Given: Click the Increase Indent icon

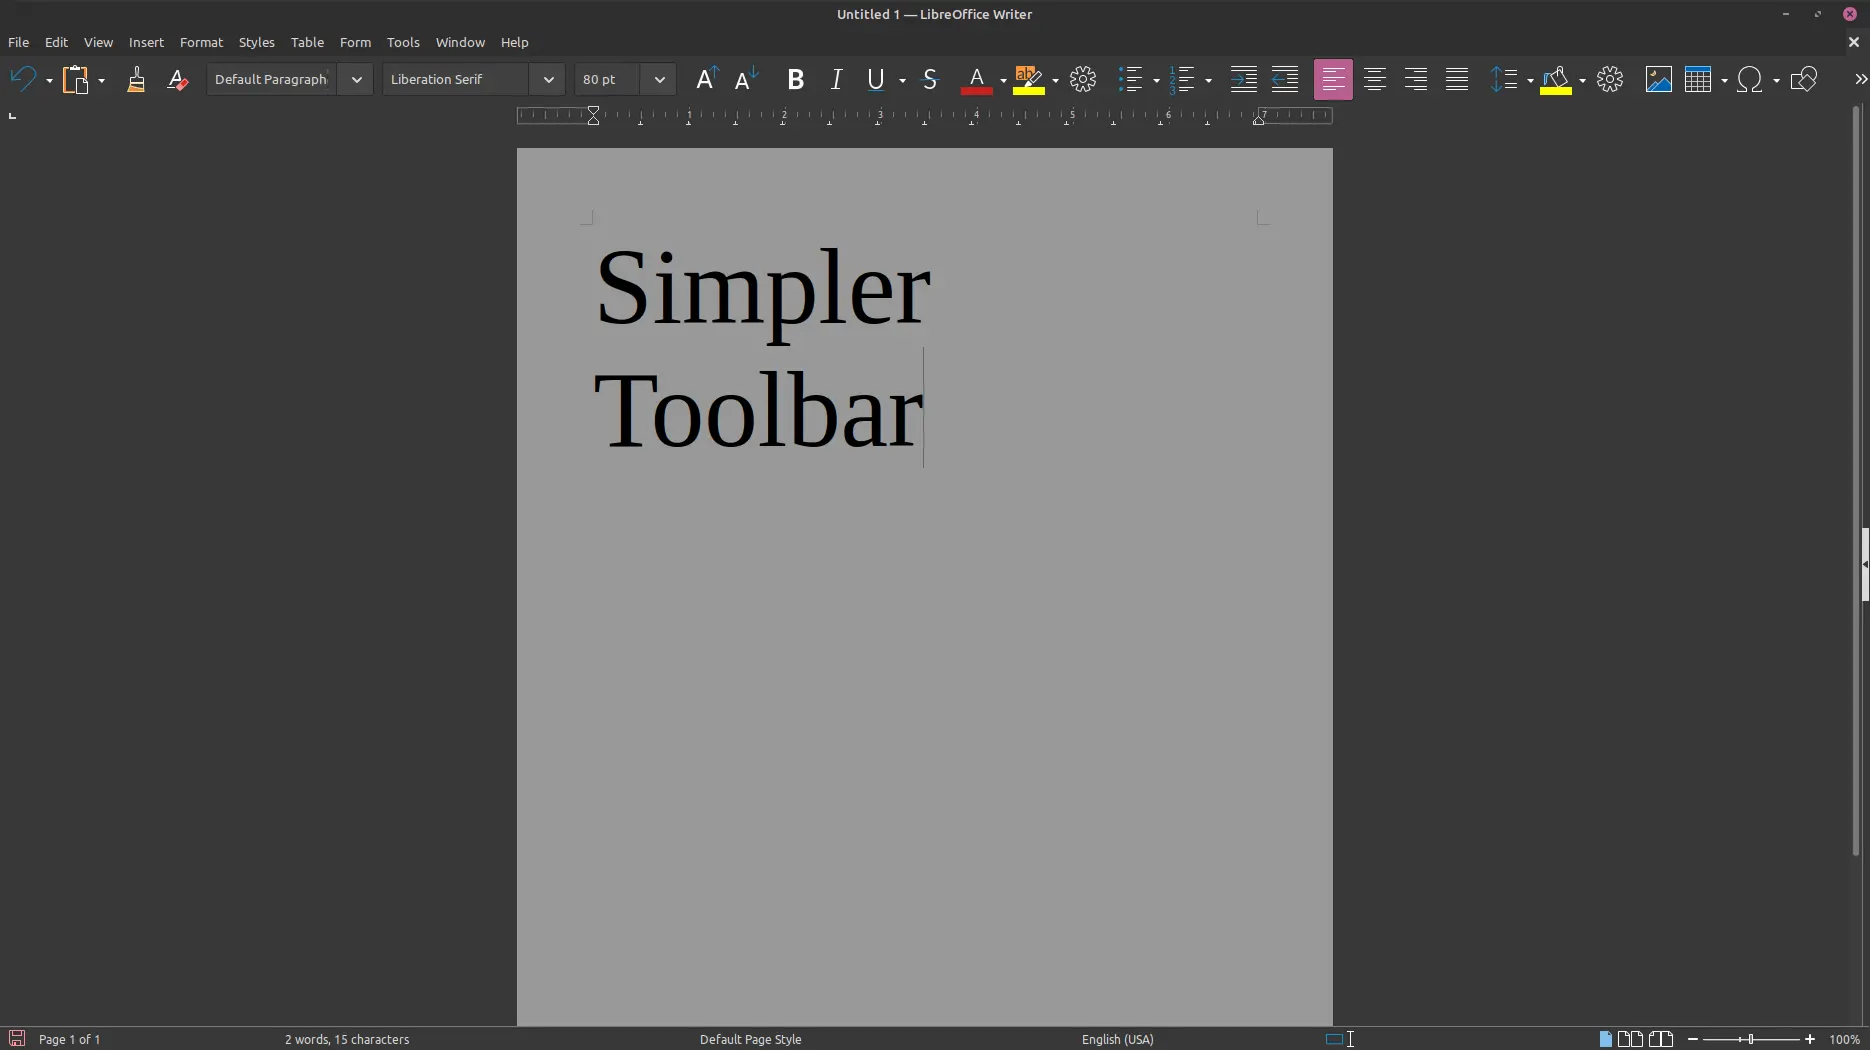Looking at the screenshot, I should 1243,80.
